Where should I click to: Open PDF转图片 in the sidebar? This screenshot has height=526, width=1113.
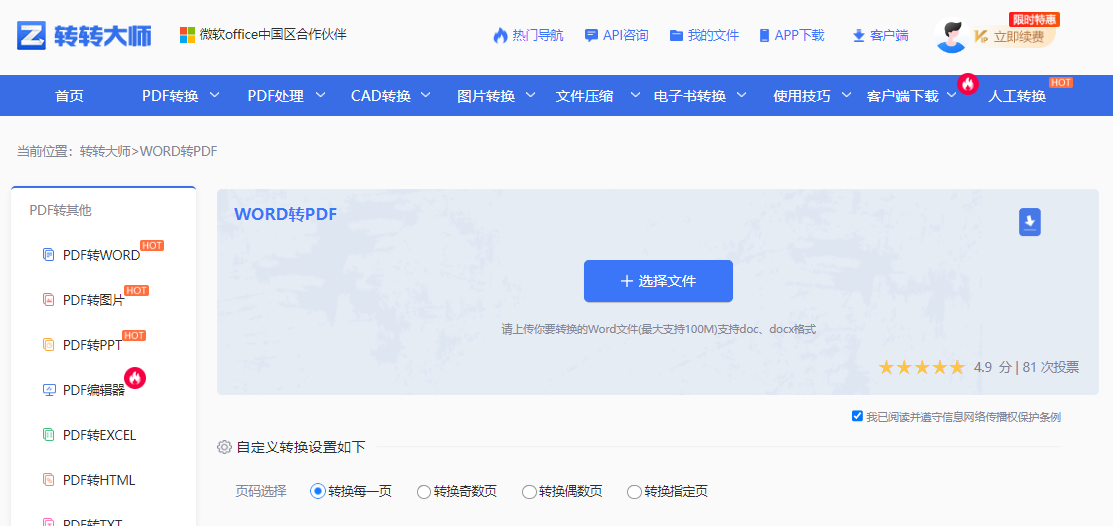(94, 300)
